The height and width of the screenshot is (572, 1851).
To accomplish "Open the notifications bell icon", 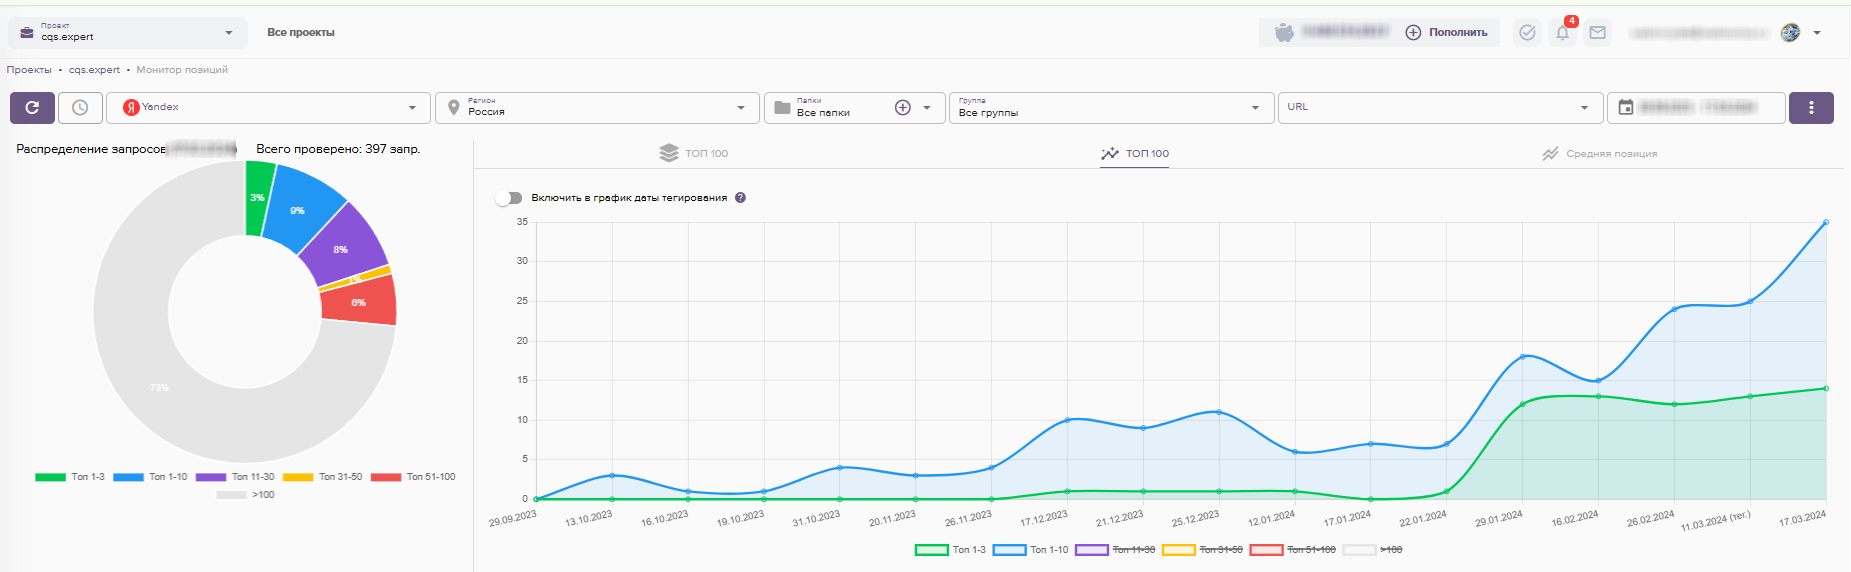I will click(x=1562, y=33).
